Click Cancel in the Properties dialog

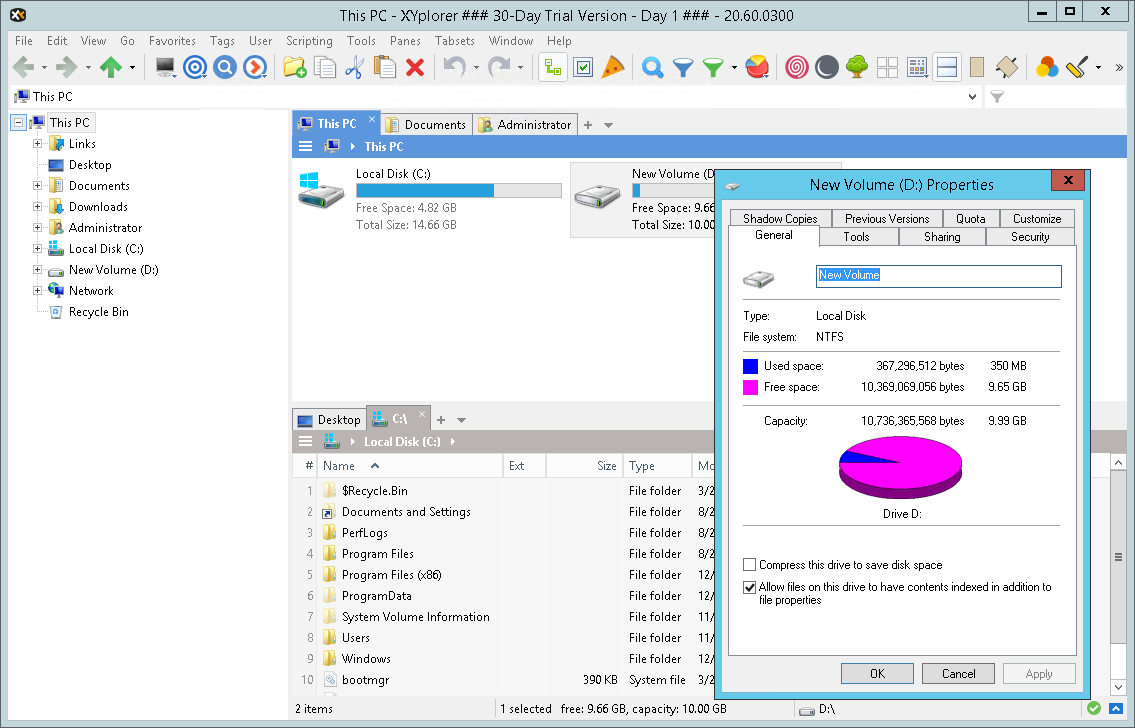click(x=958, y=674)
